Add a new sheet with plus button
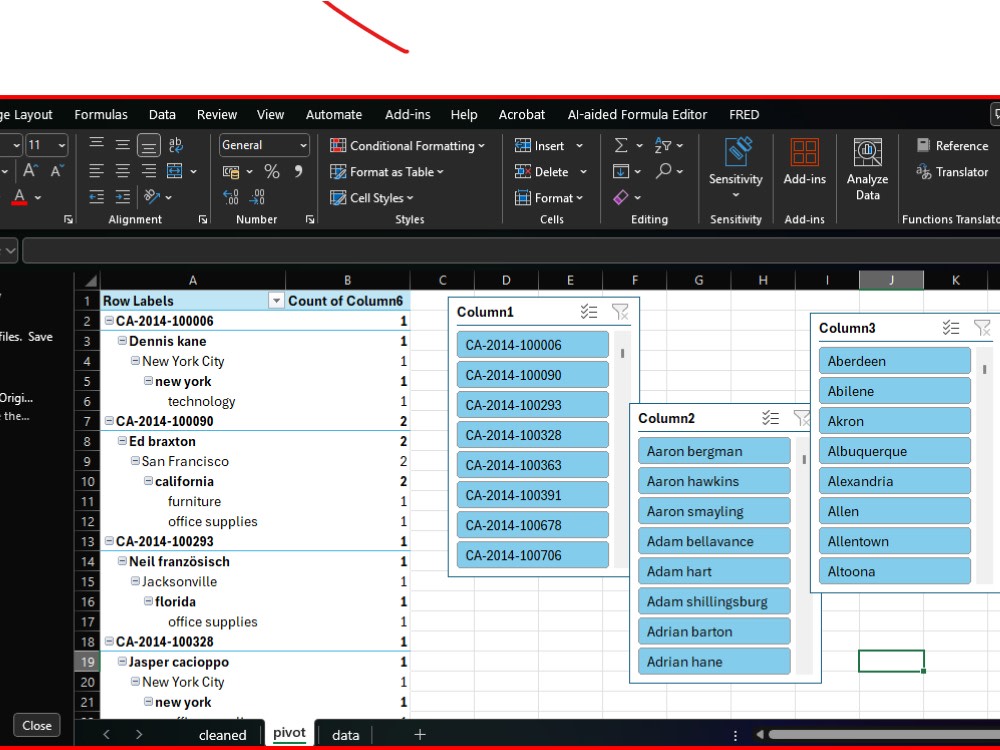This screenshot has width=1000, height=750. click(x=420, y=735)
